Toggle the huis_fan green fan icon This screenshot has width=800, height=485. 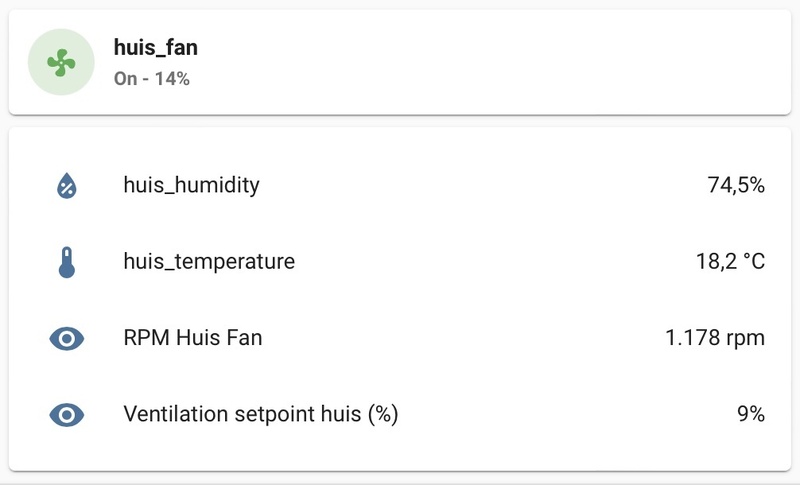61,62
